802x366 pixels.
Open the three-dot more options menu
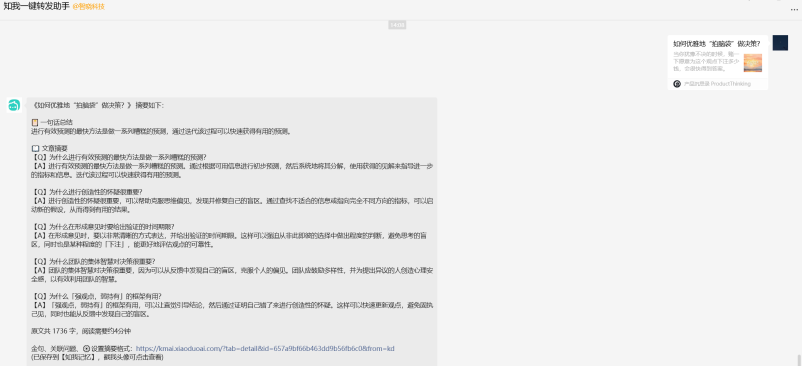click(793, 9)
